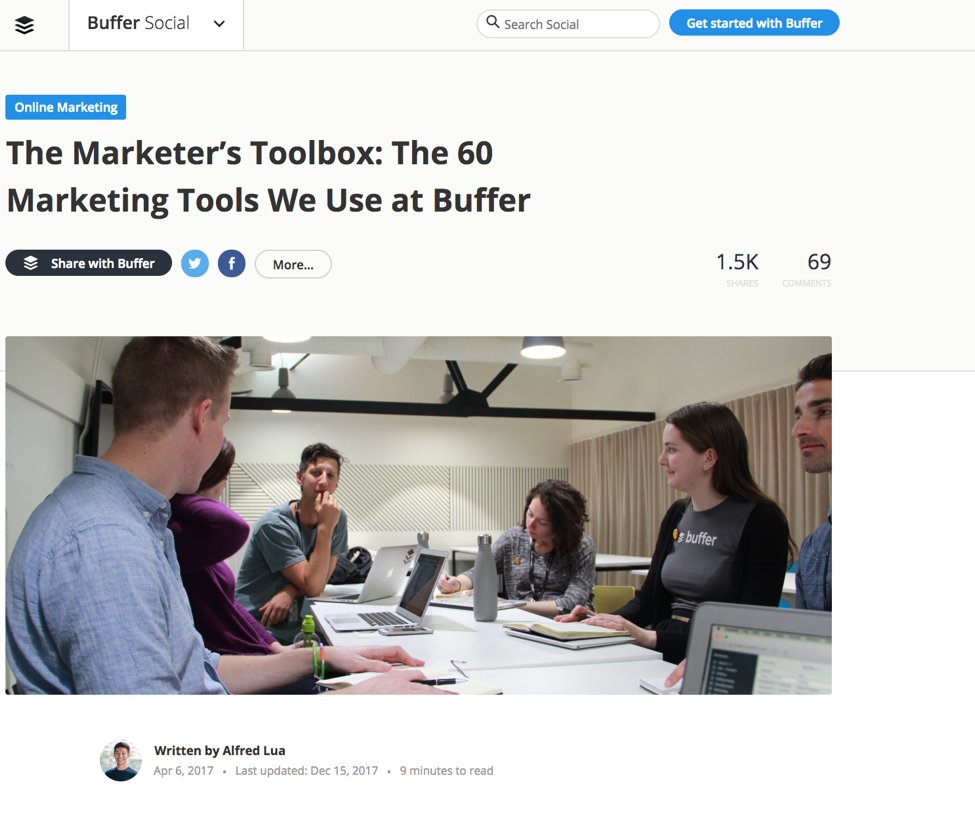Click the search magnifier icon
This screenshot has width=975, height=817.
click(492, 22)
